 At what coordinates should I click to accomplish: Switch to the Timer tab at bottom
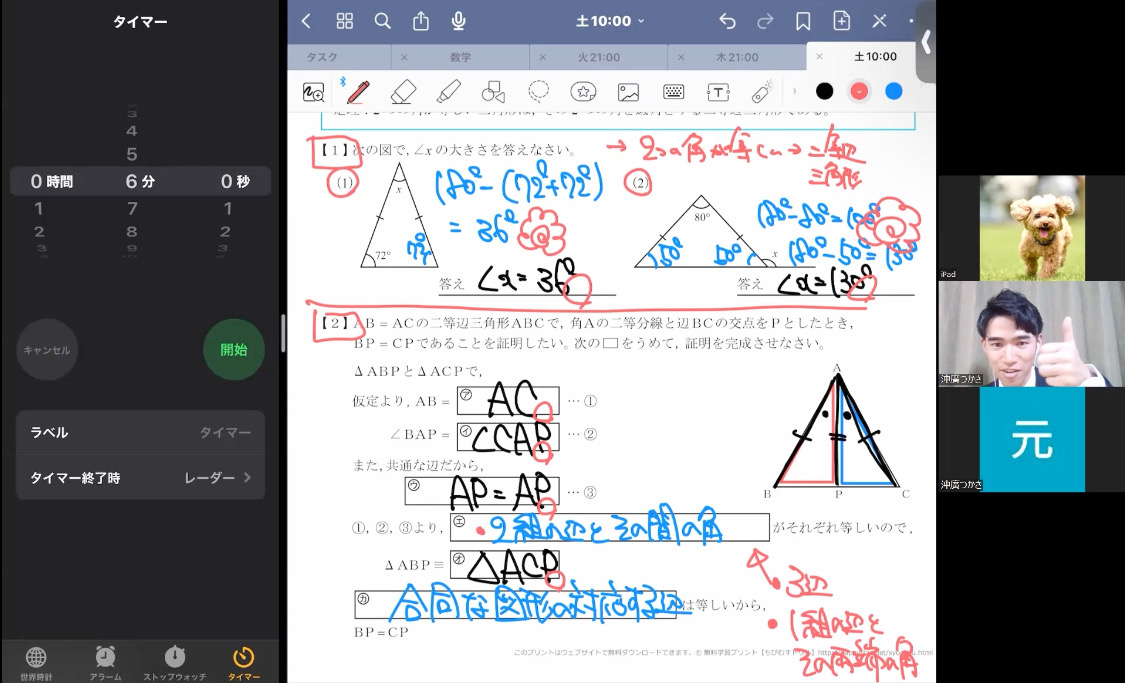[x=244, y=662]
